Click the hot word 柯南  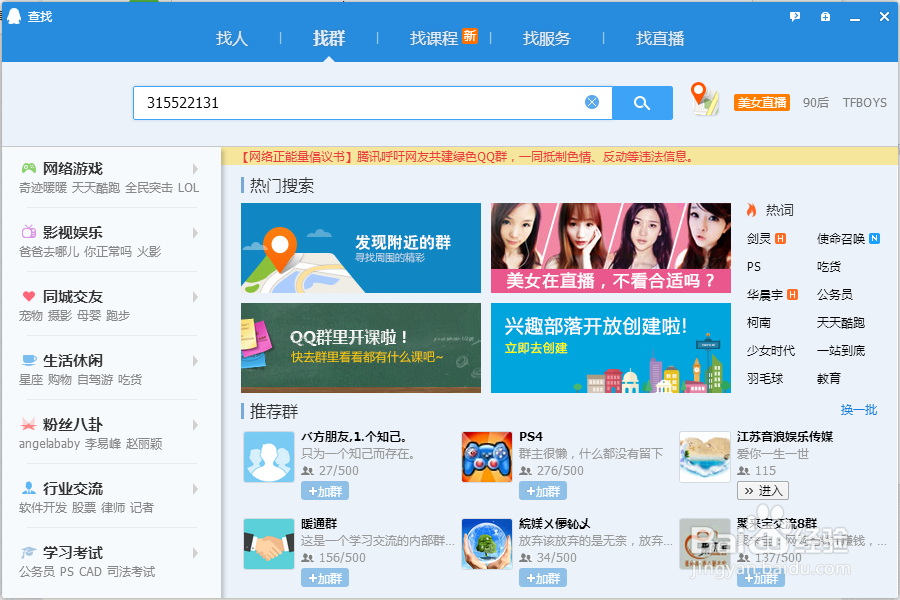(x=759, y=323)
